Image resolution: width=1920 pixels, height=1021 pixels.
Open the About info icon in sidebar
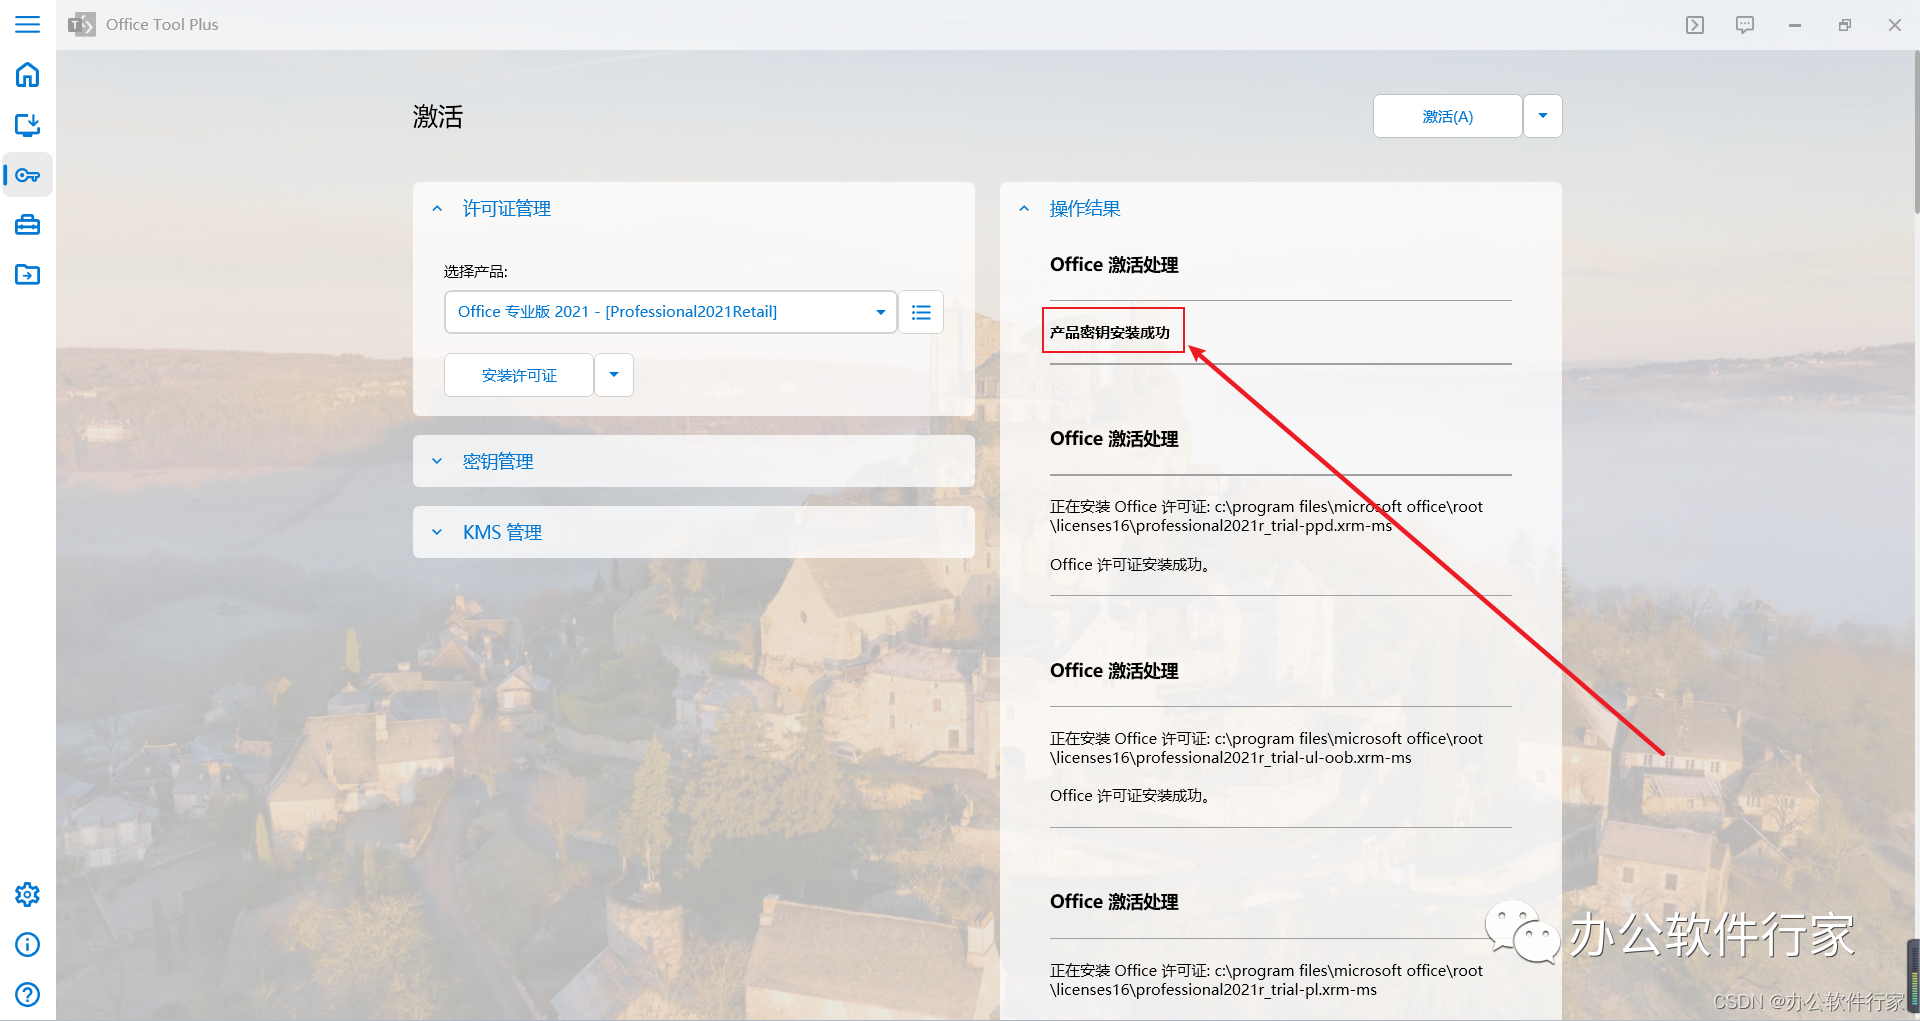28,944
